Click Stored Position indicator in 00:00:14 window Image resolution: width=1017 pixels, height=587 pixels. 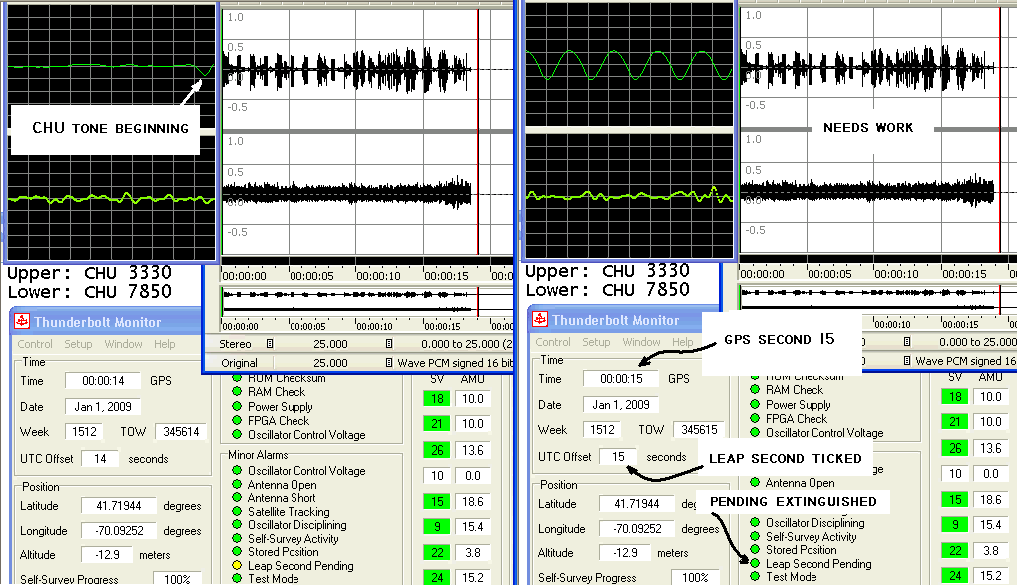tap(237, 551)
